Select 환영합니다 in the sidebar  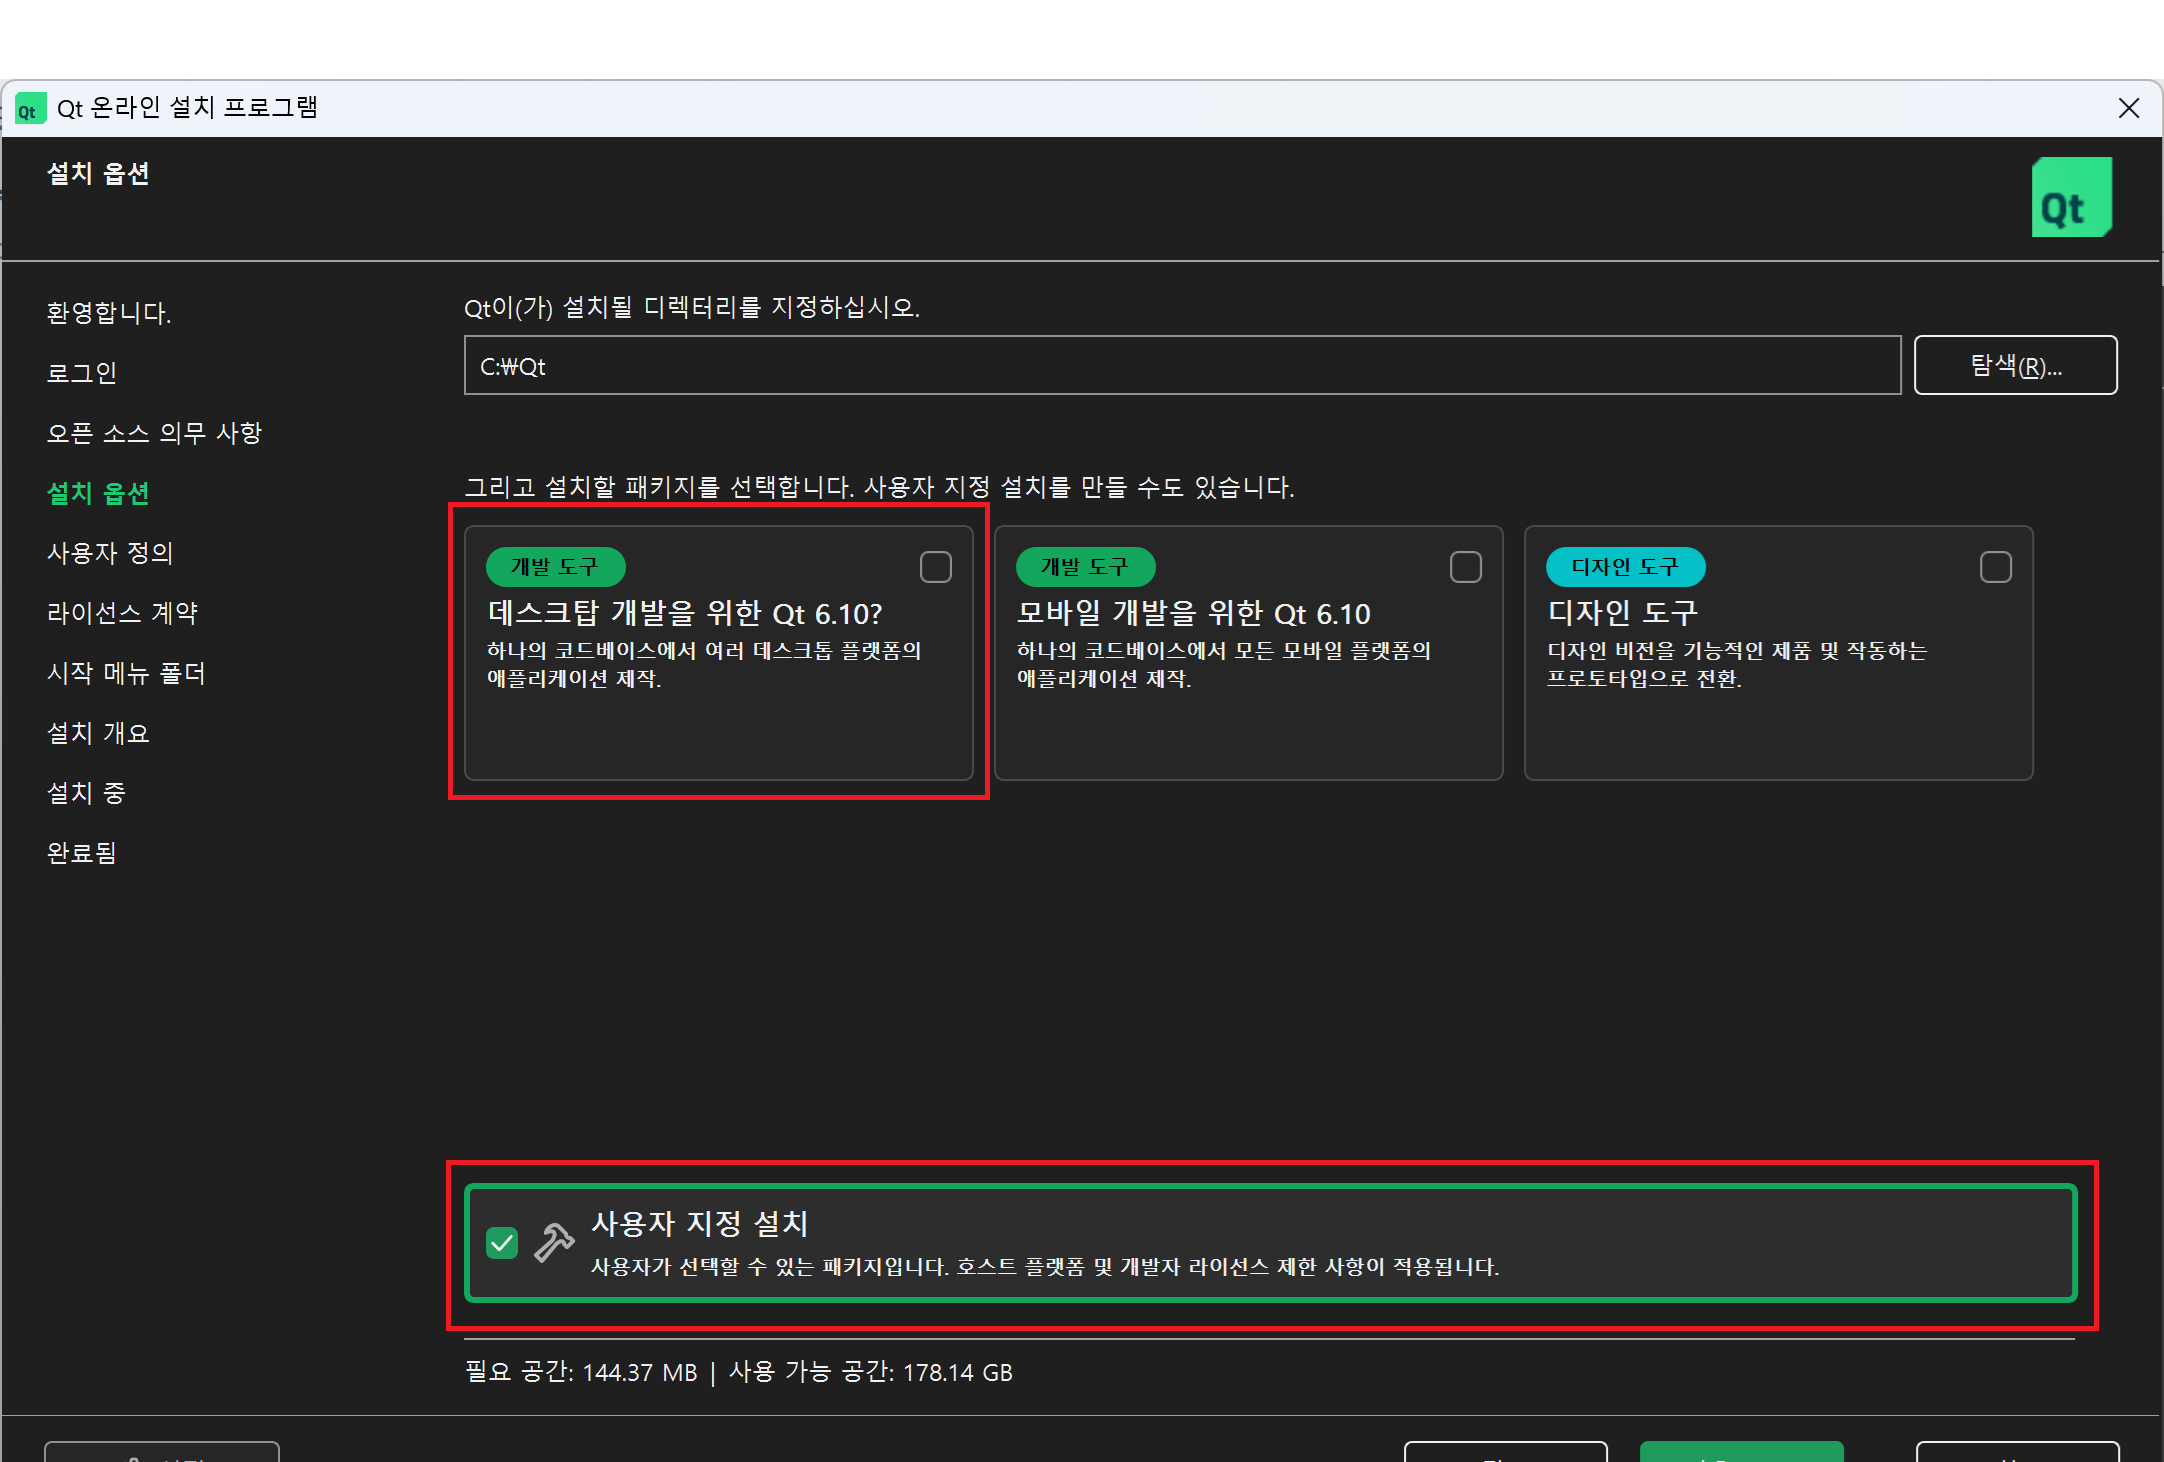point(108,312)
